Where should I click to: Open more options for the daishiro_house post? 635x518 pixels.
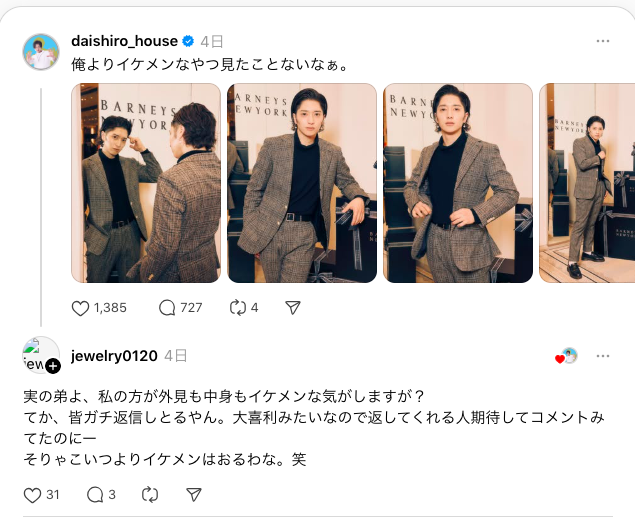[603, 41]
